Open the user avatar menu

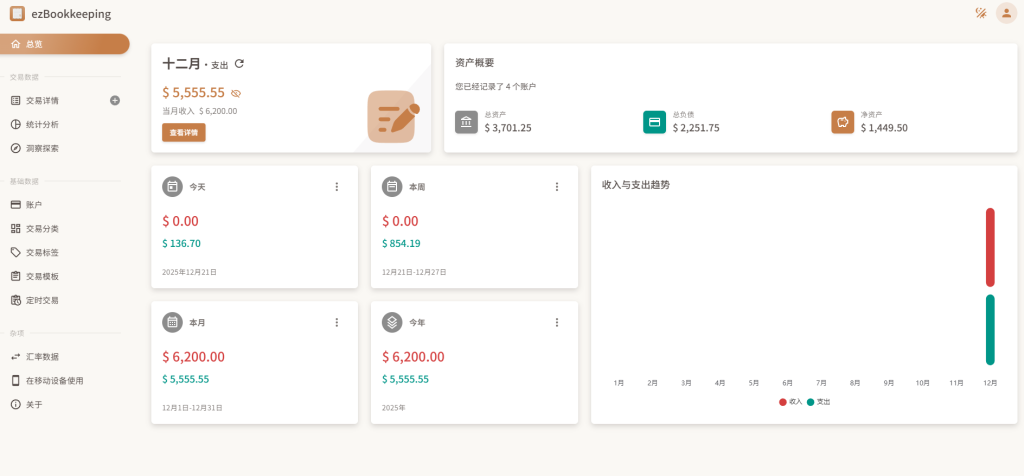point(1005,13)
